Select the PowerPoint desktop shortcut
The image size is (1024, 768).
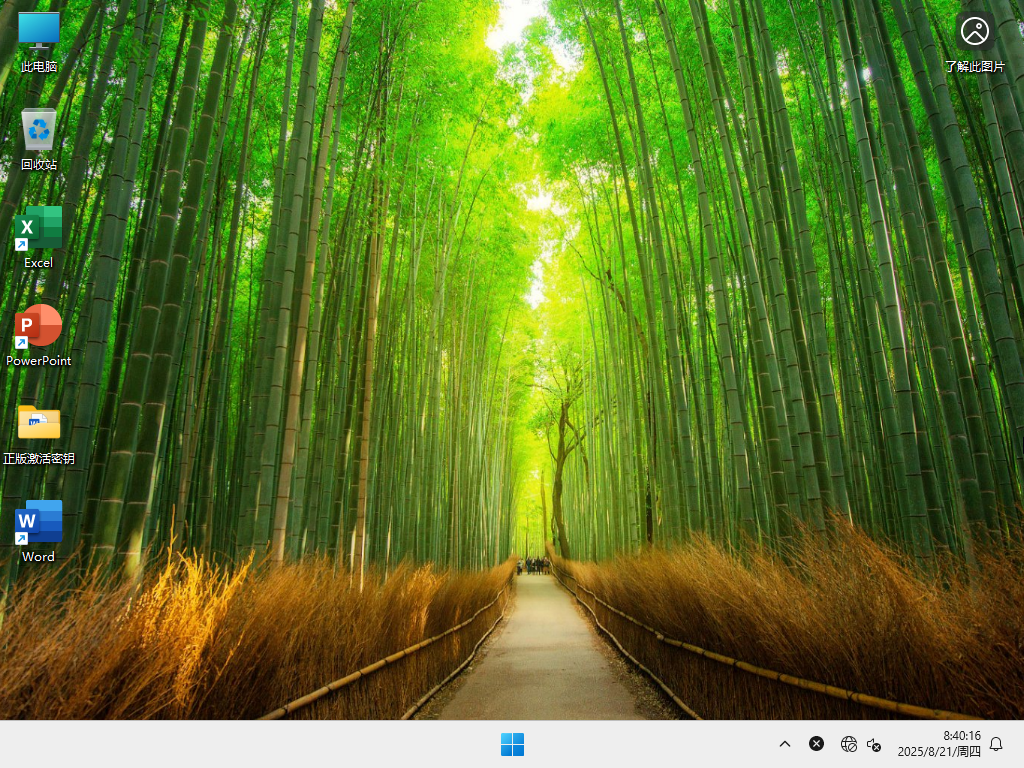tap(38, 324)
